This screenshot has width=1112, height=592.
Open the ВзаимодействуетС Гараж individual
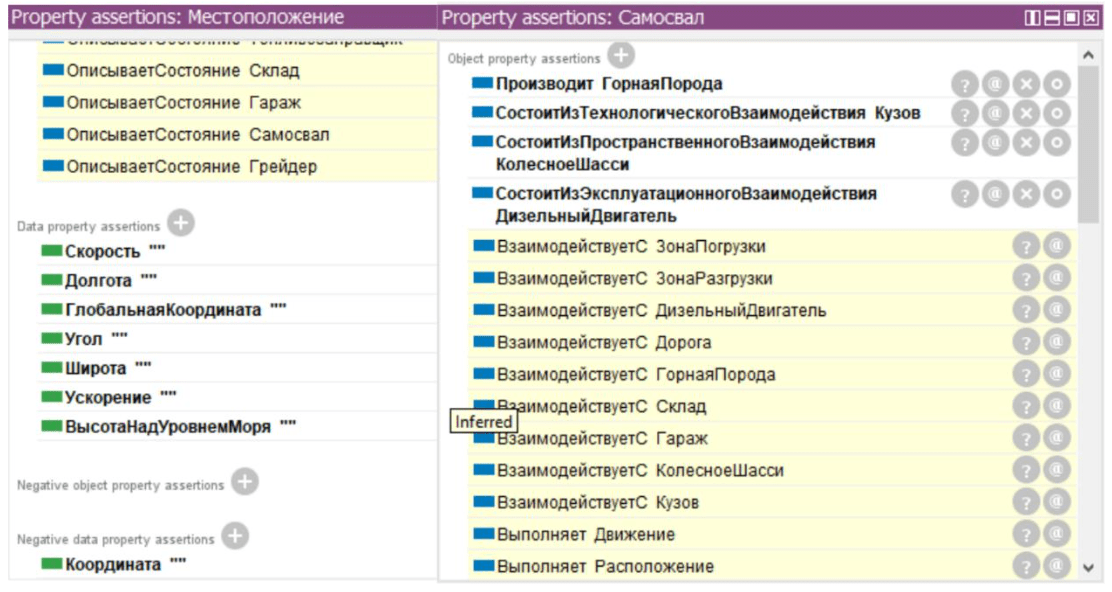[602, 438]
